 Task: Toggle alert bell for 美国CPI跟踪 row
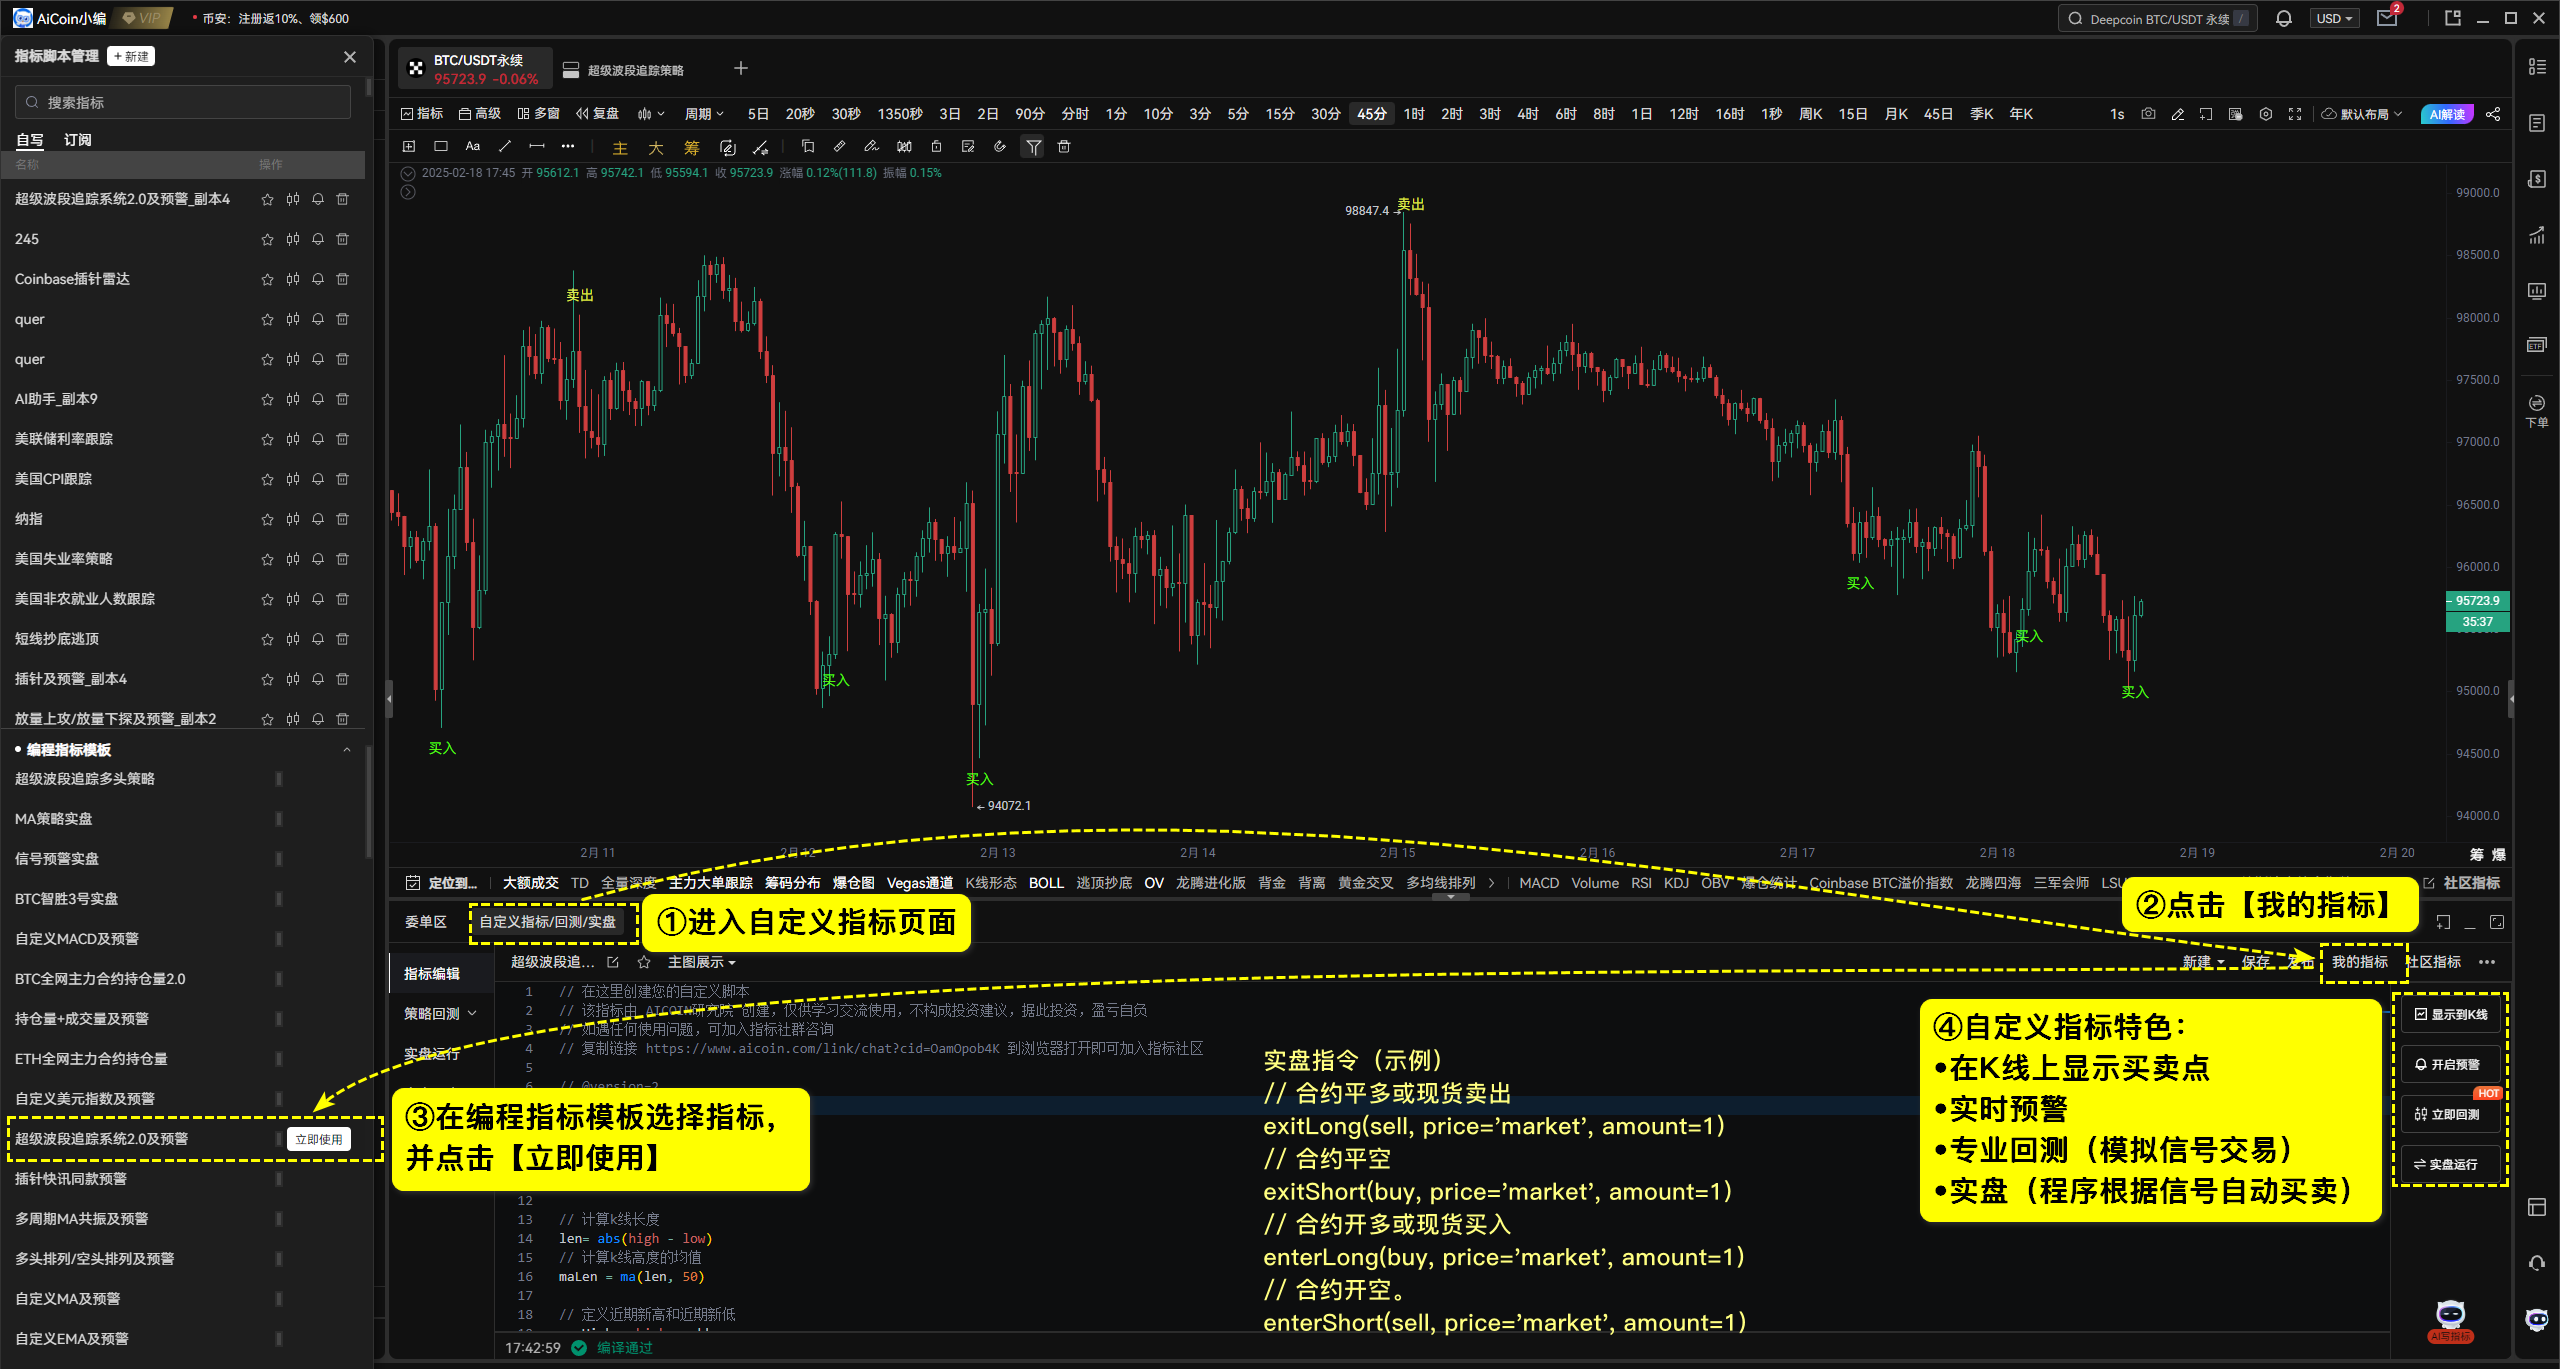pyautogui.click(x=318, y=479)
